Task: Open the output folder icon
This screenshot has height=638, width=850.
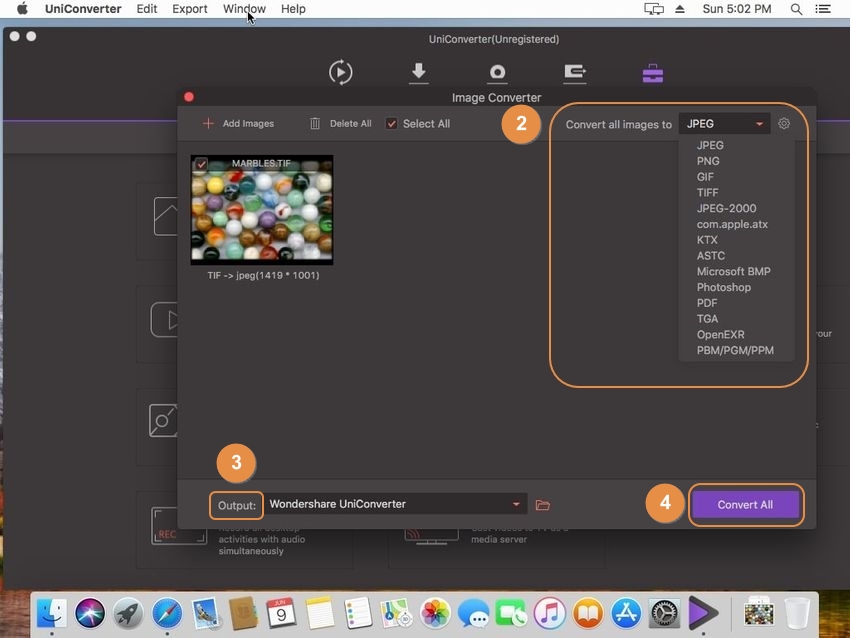Action: [x=543, y=505]
